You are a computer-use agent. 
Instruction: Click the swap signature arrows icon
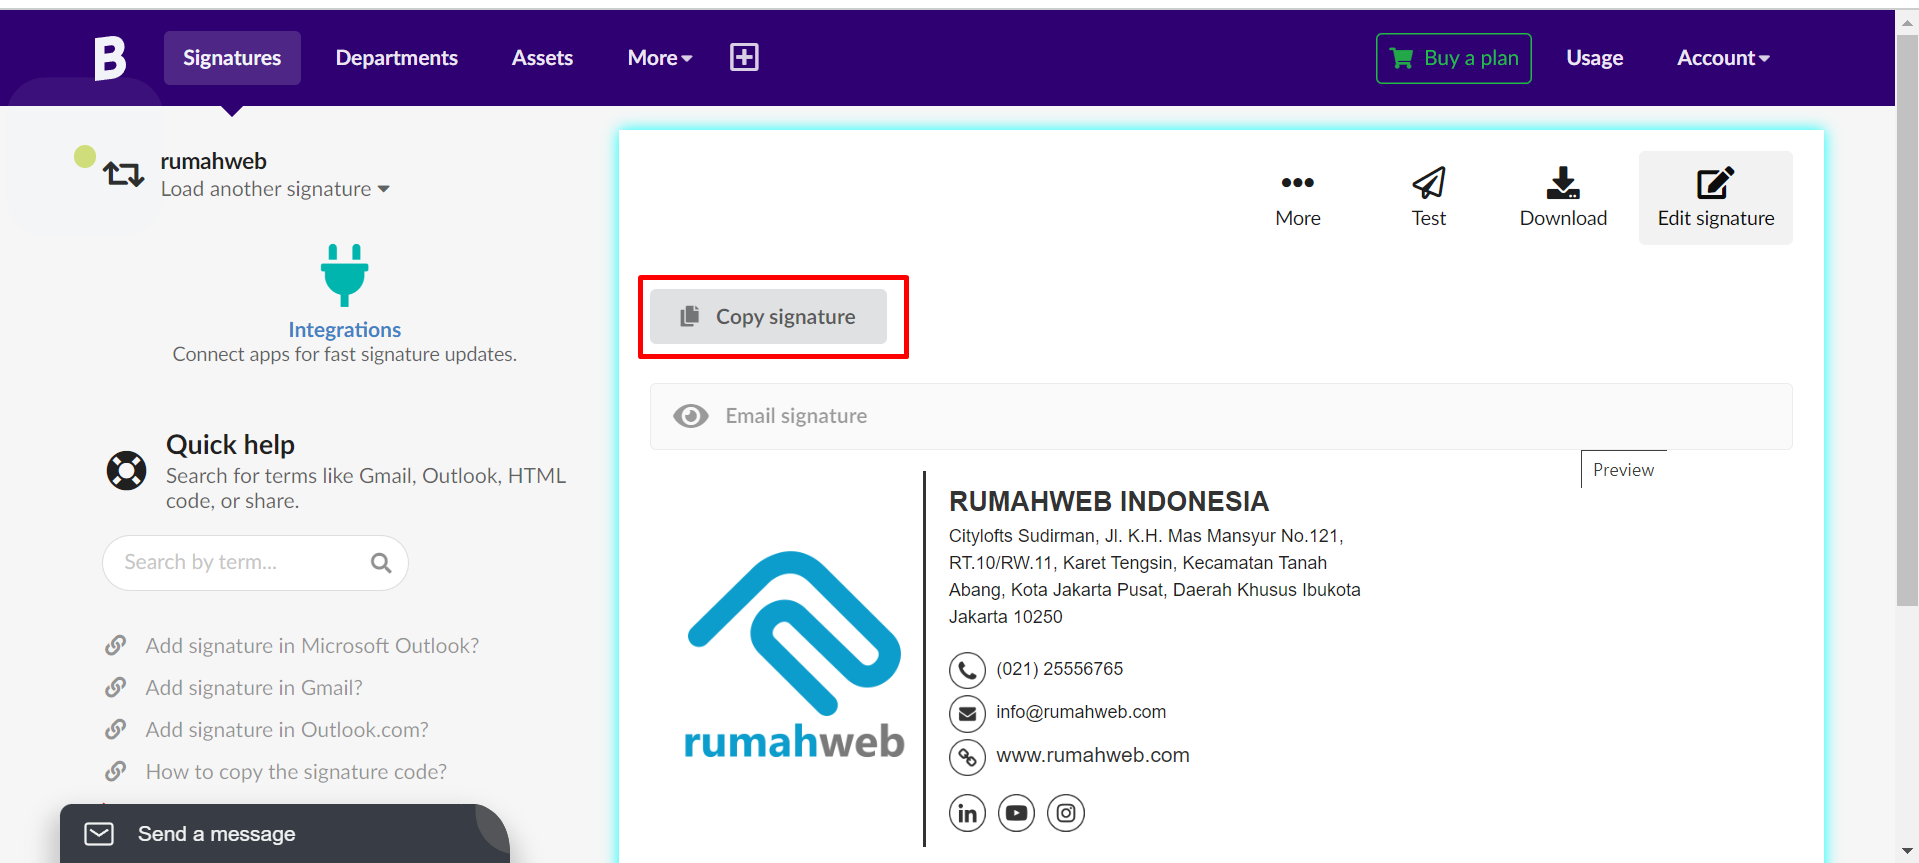pos(123,174)
